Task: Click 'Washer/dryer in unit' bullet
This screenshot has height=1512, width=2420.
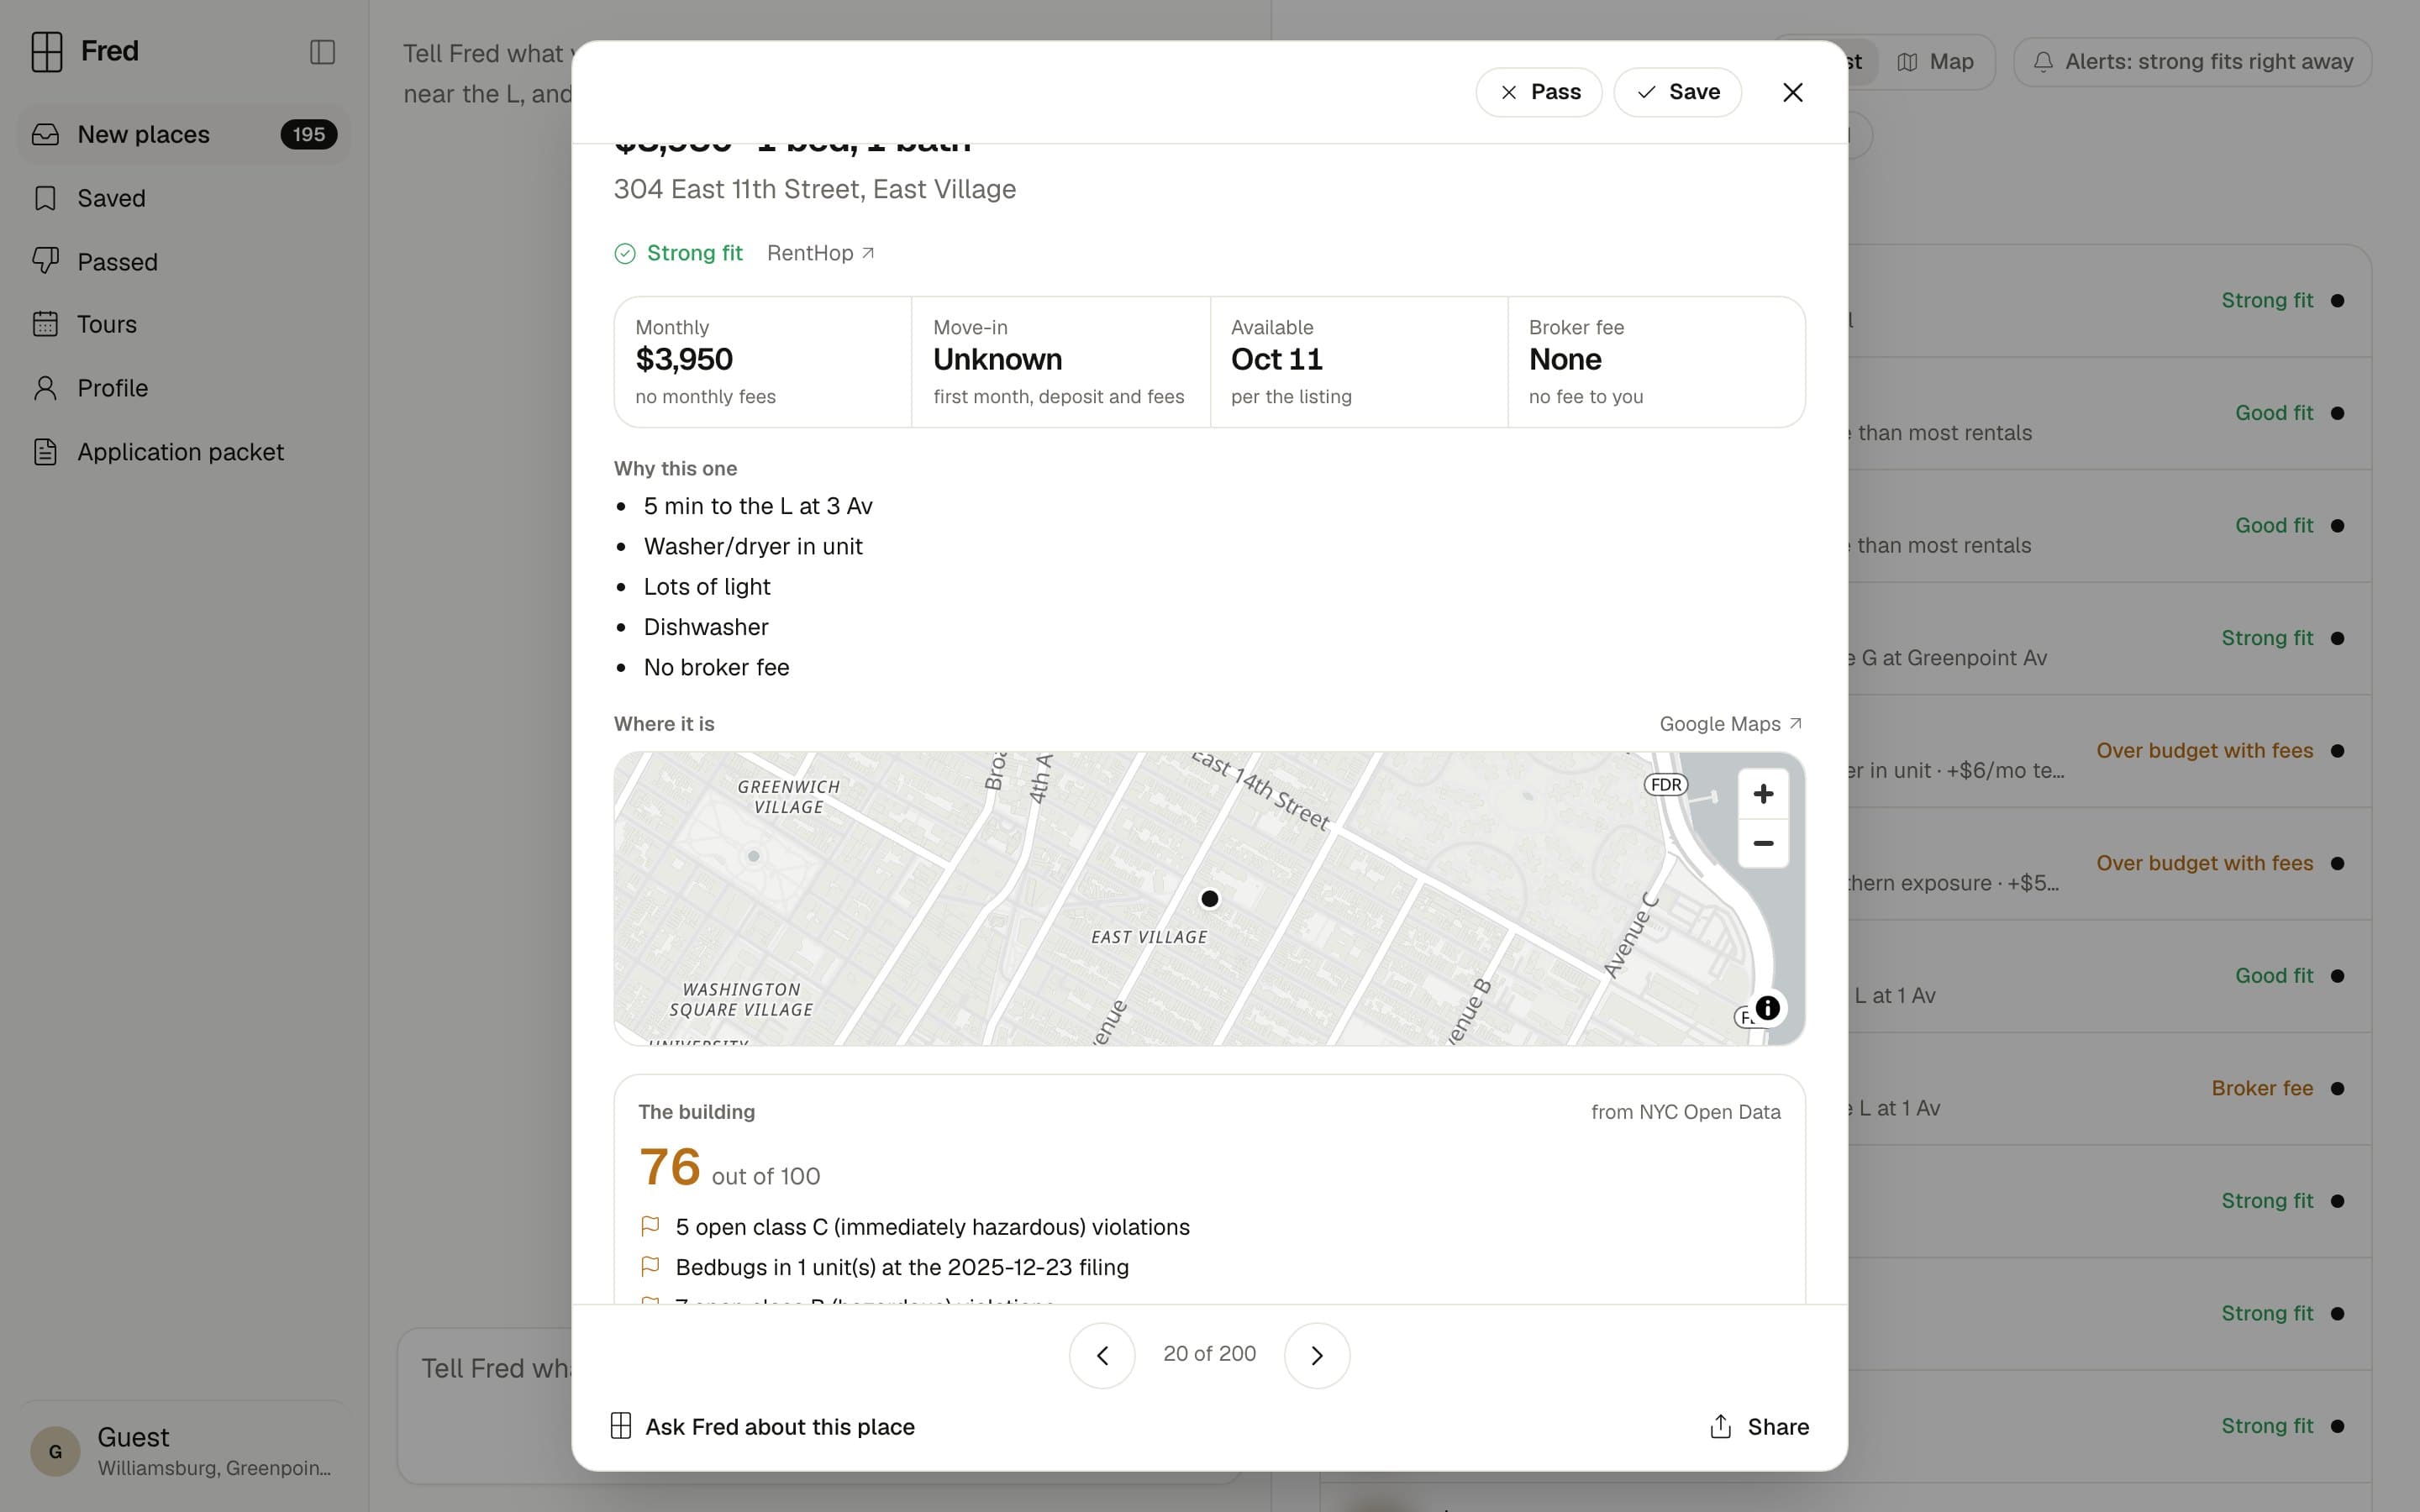Action: 753,547
